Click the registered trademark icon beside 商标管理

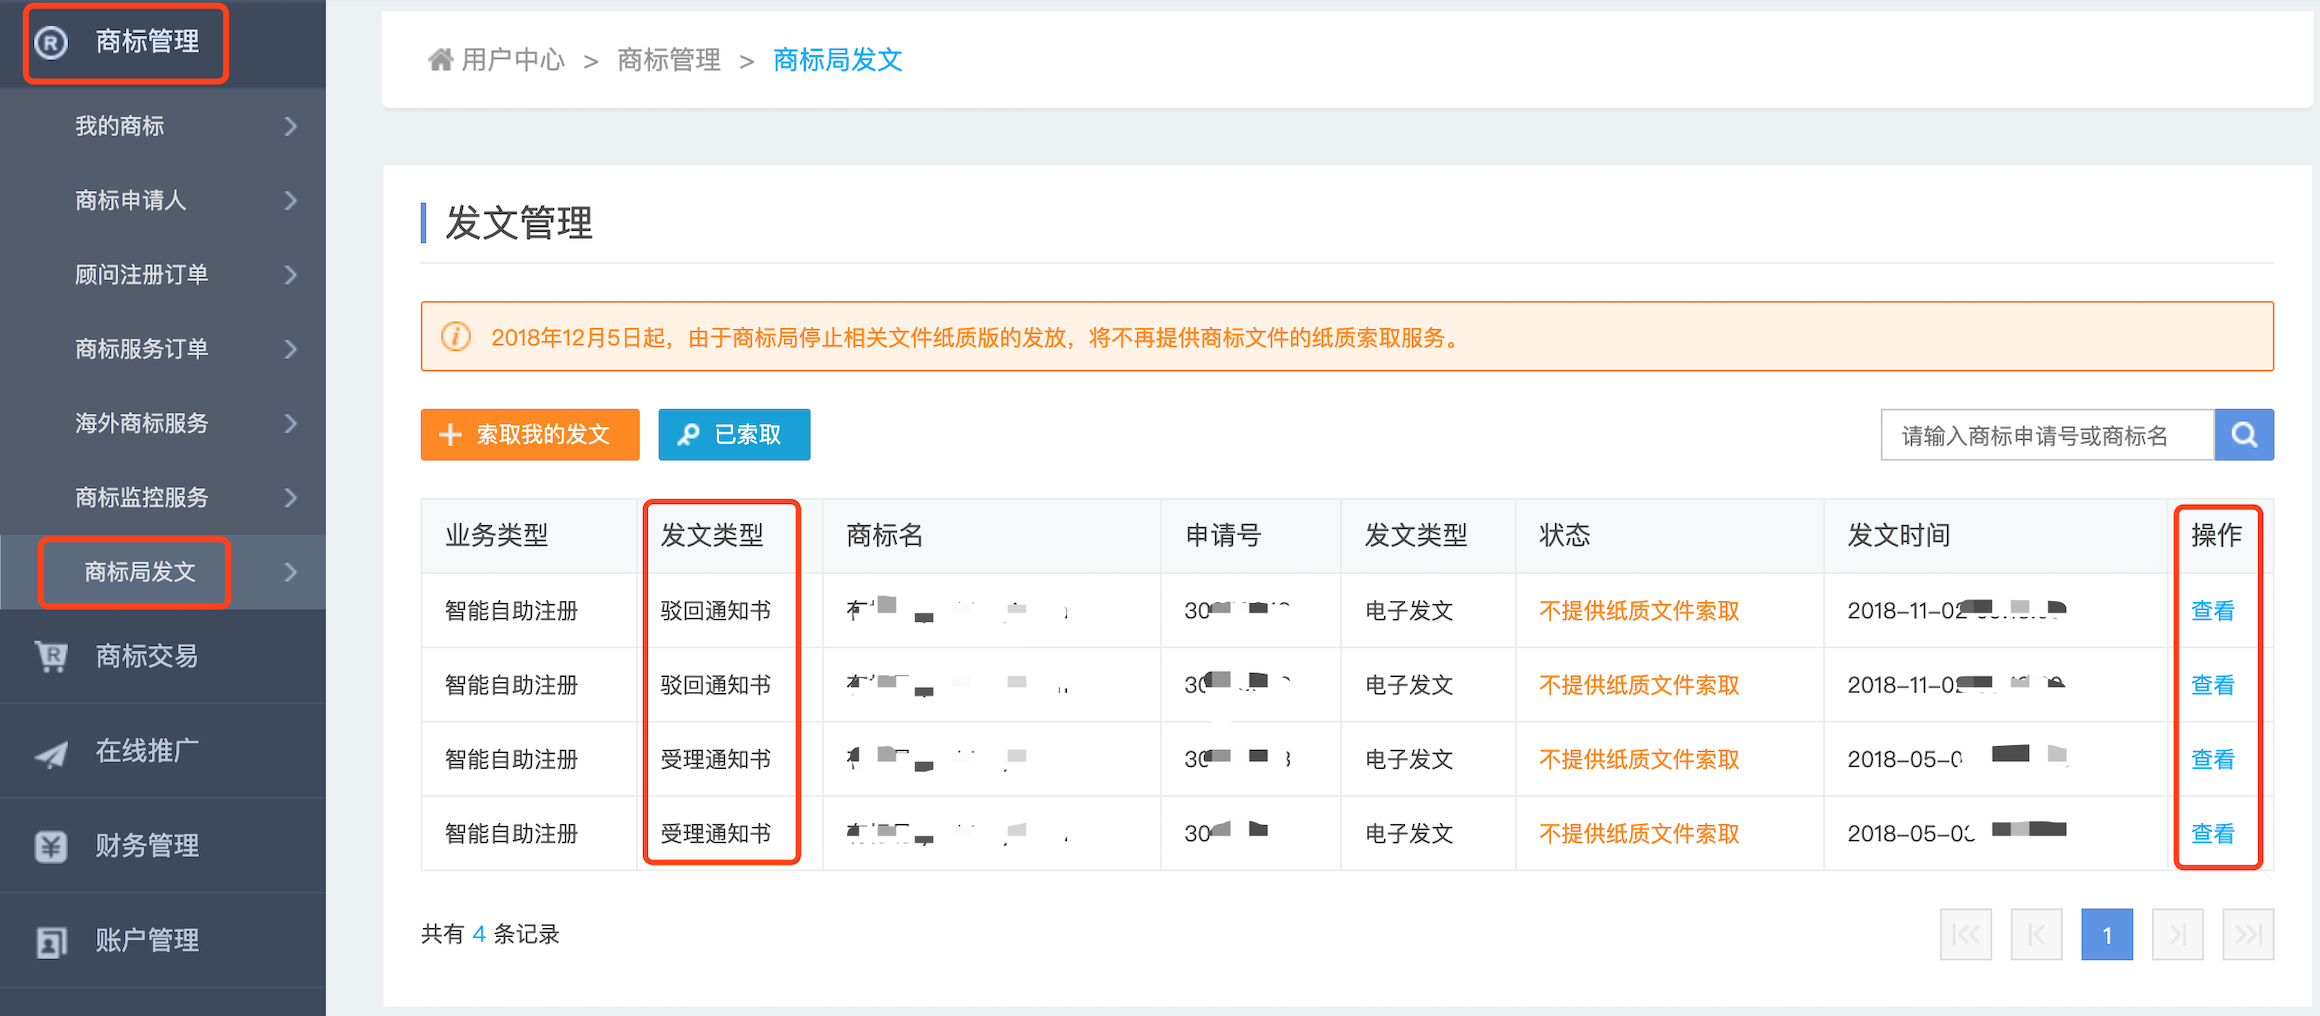[x=51, y=42]
